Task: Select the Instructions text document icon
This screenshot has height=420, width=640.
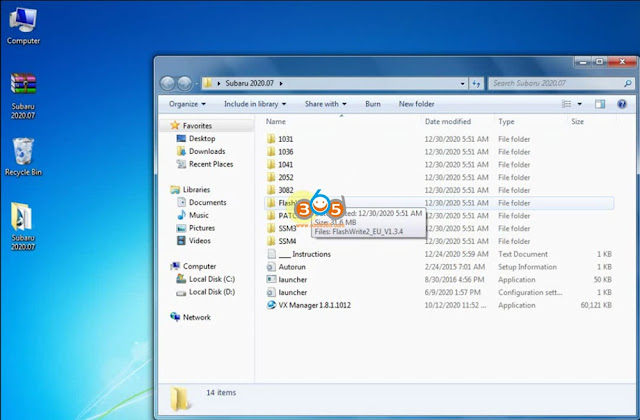Action: point(271,254)
